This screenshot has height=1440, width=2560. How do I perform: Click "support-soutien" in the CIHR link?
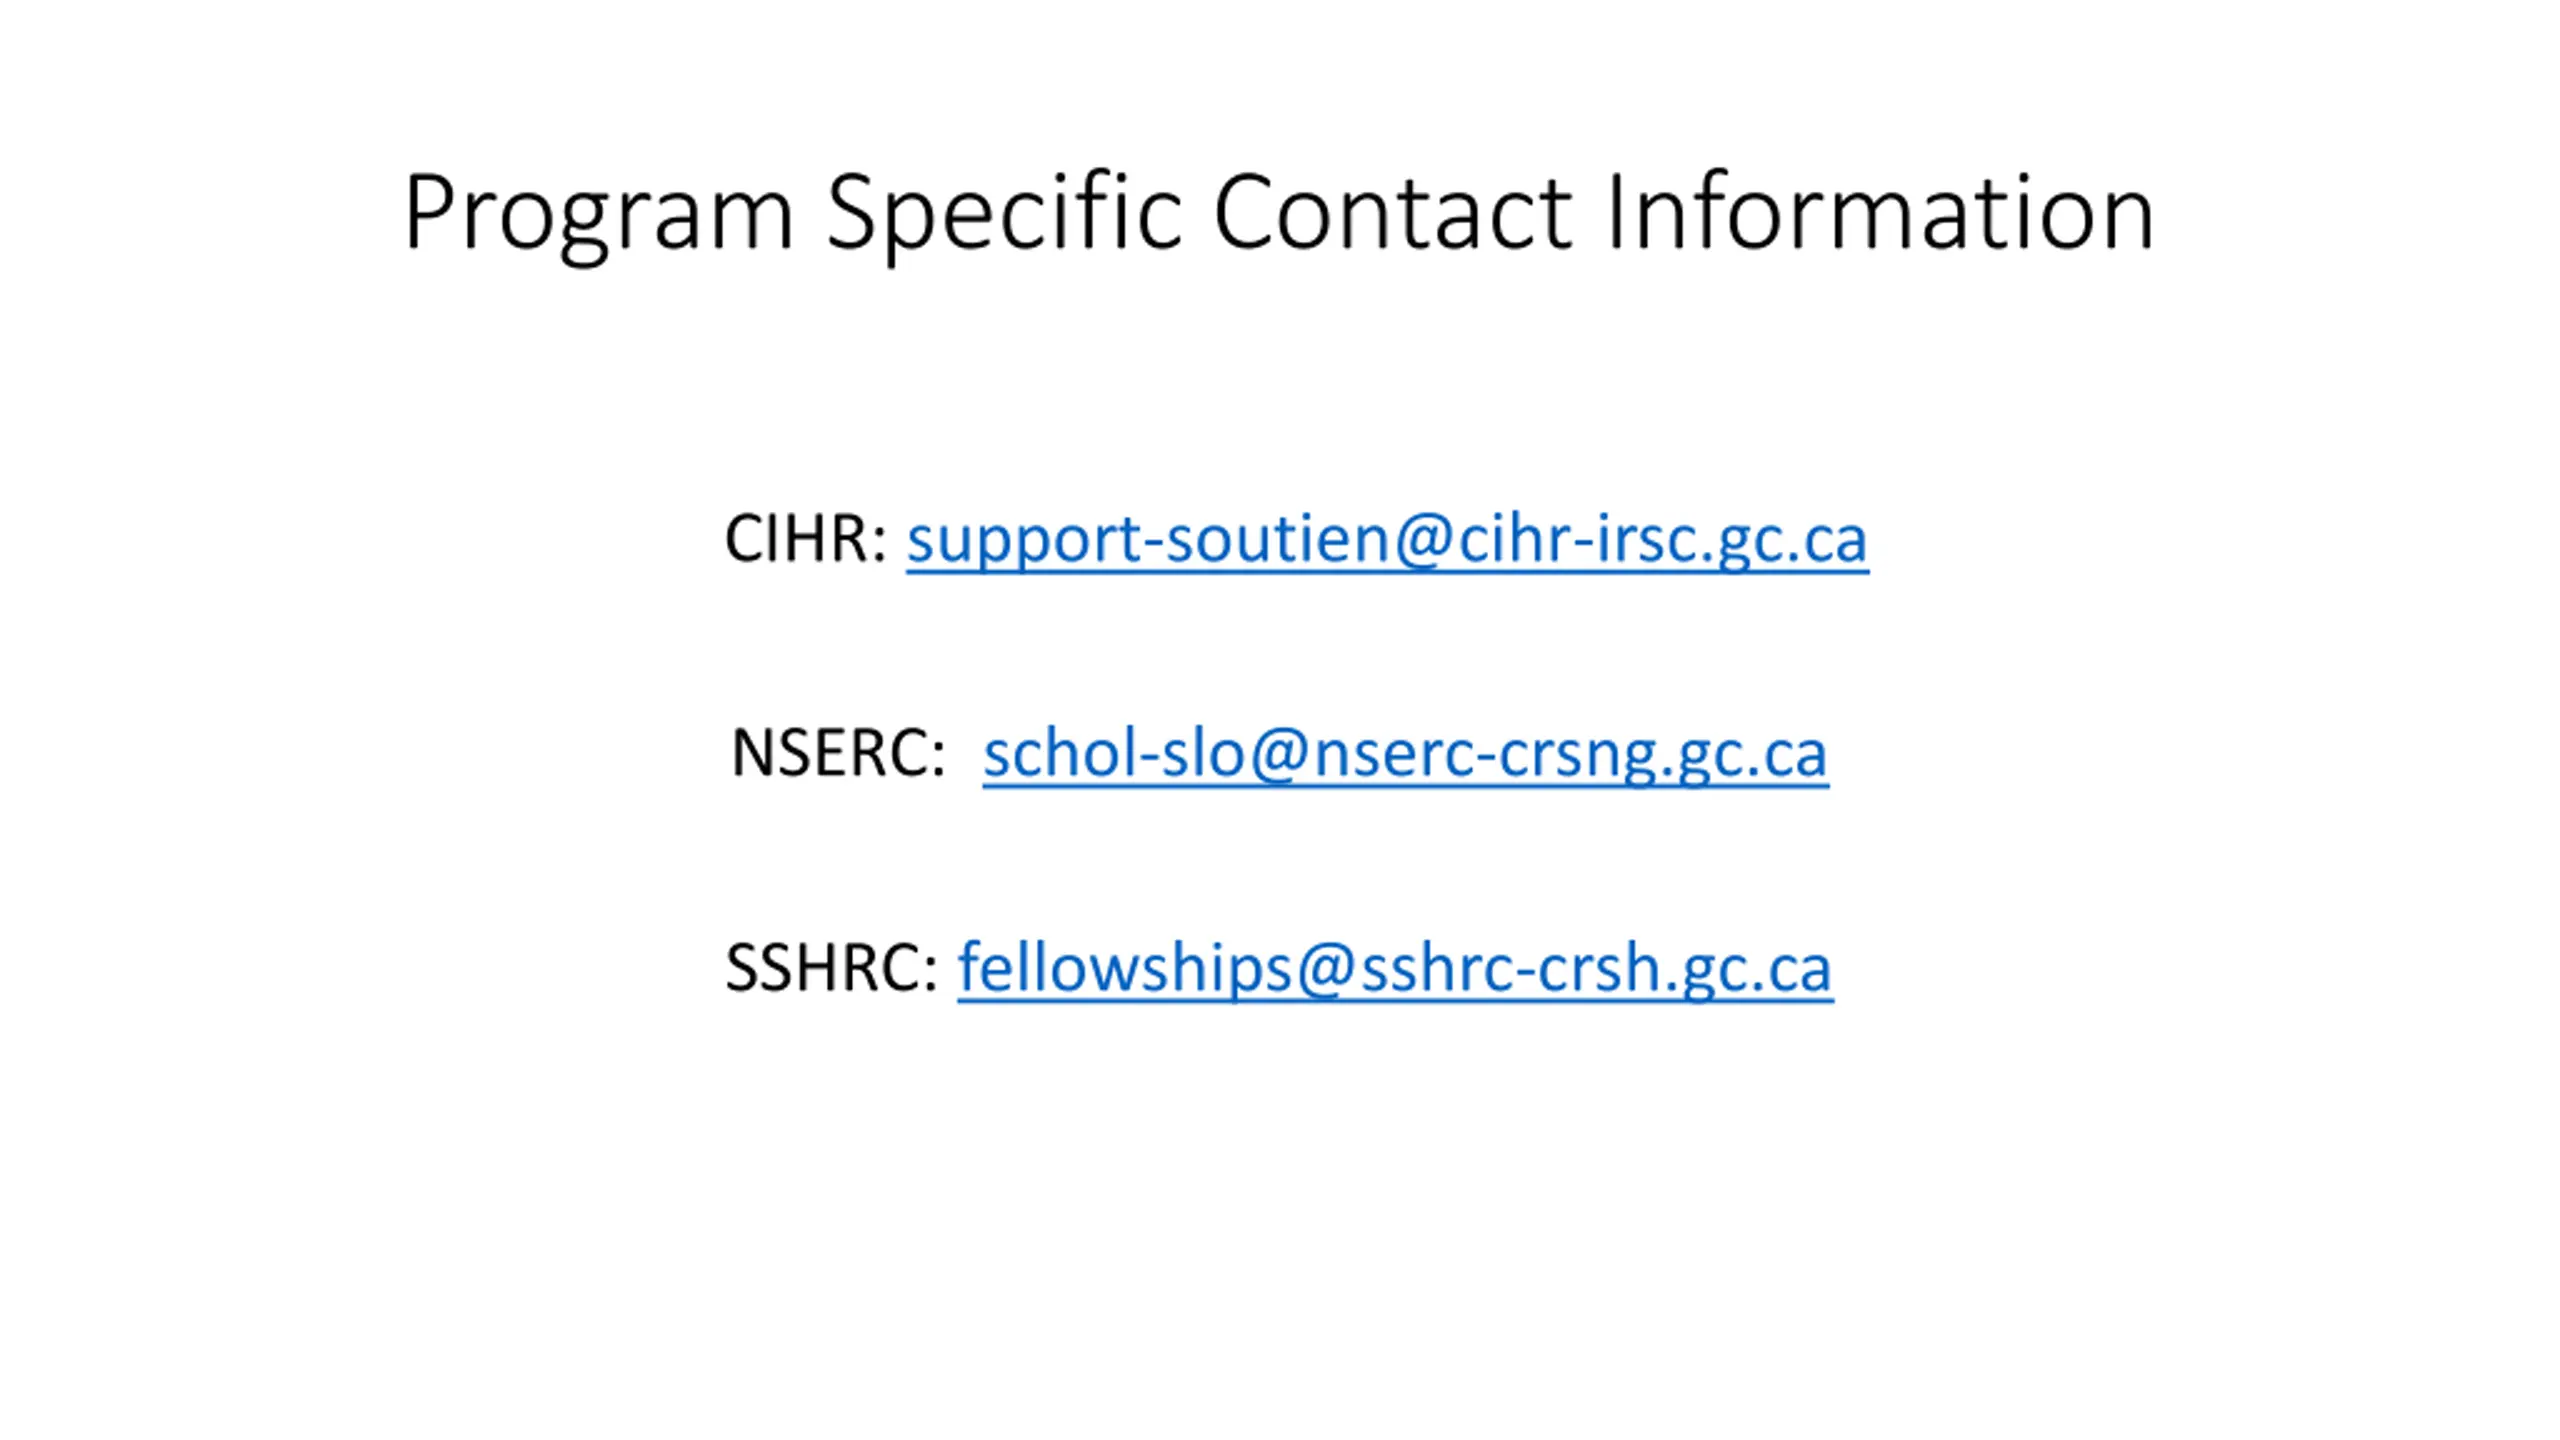pos(1148,540)
